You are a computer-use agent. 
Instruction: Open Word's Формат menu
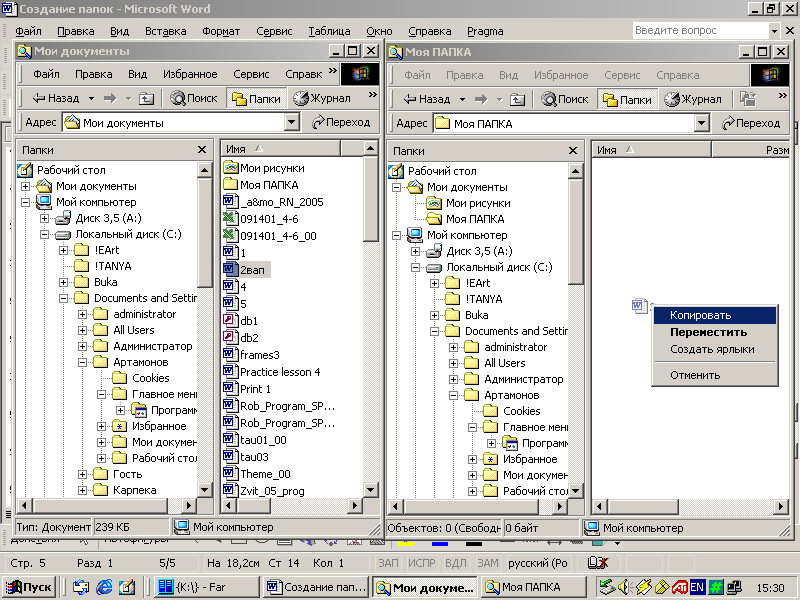220,31
